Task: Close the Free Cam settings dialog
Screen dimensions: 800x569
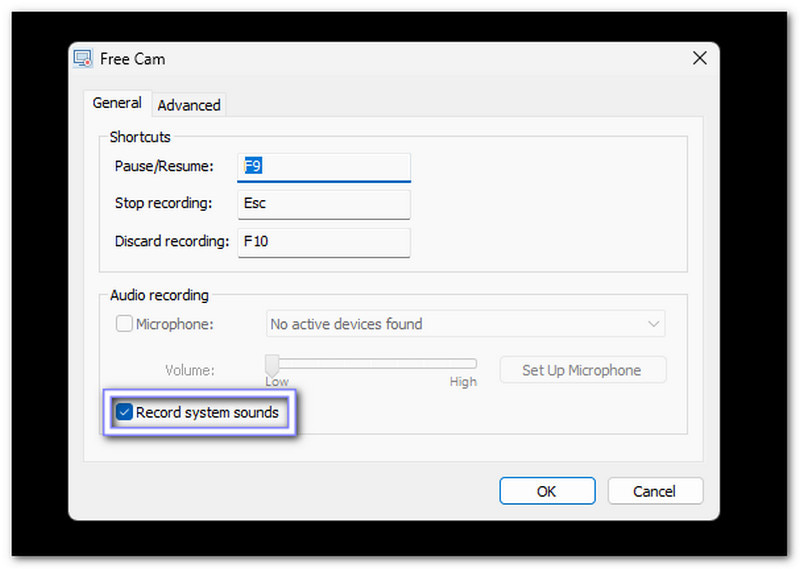Action: [x=699, y=59]
